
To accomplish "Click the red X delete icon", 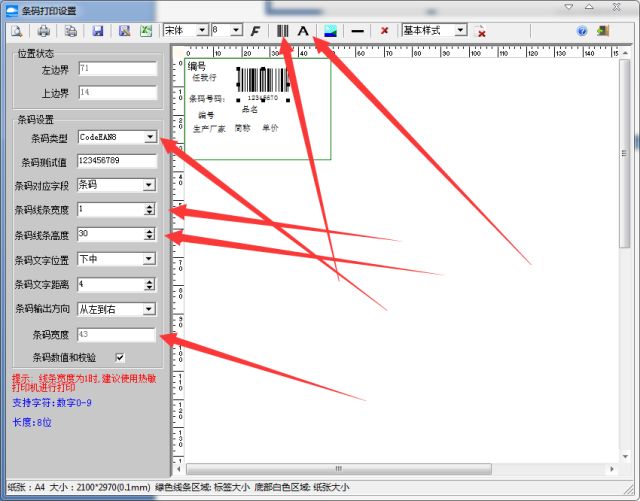I will pos(384,31).
